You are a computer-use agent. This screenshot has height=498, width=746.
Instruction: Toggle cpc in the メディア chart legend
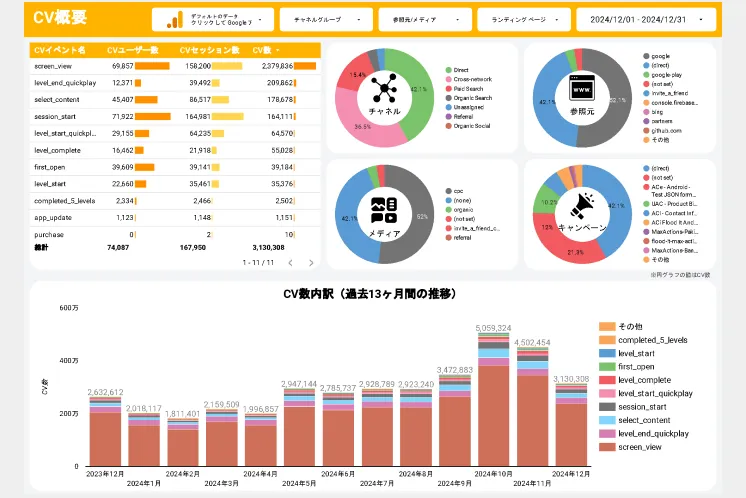(461, 190)
